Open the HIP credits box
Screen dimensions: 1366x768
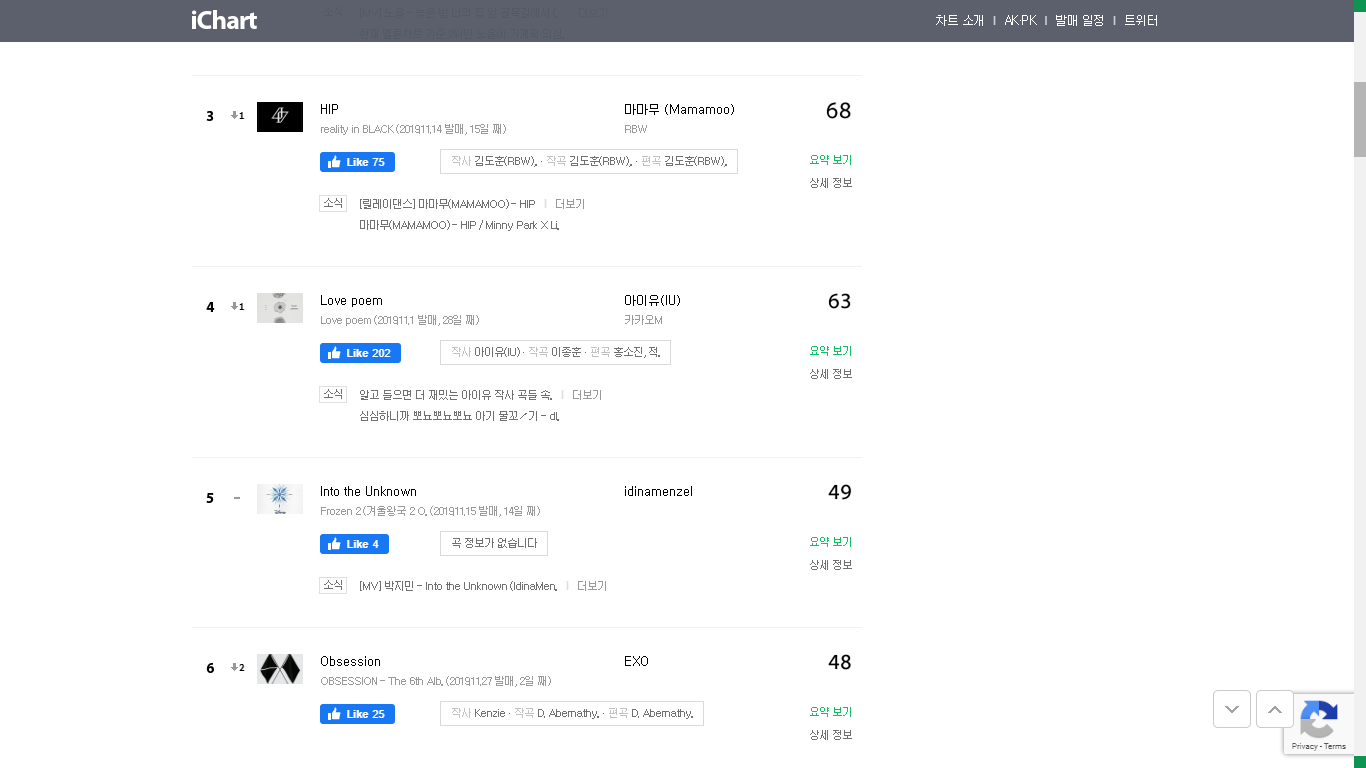589,161
